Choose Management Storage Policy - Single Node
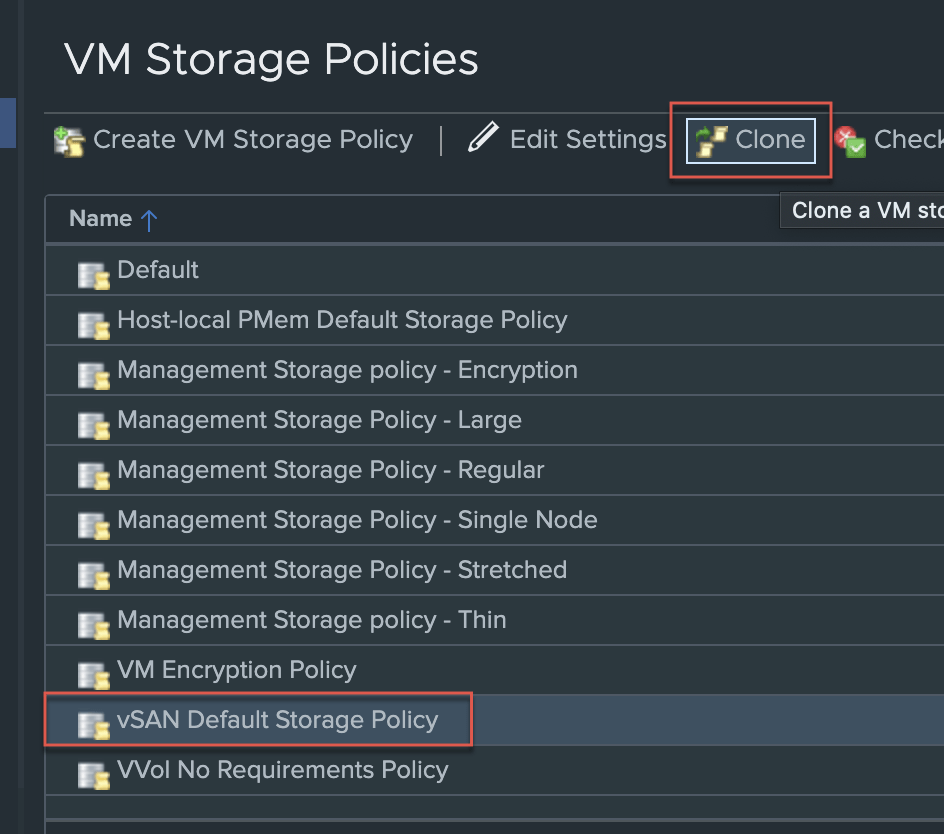The height and width of the screenshot is (834, 944). 357,520
